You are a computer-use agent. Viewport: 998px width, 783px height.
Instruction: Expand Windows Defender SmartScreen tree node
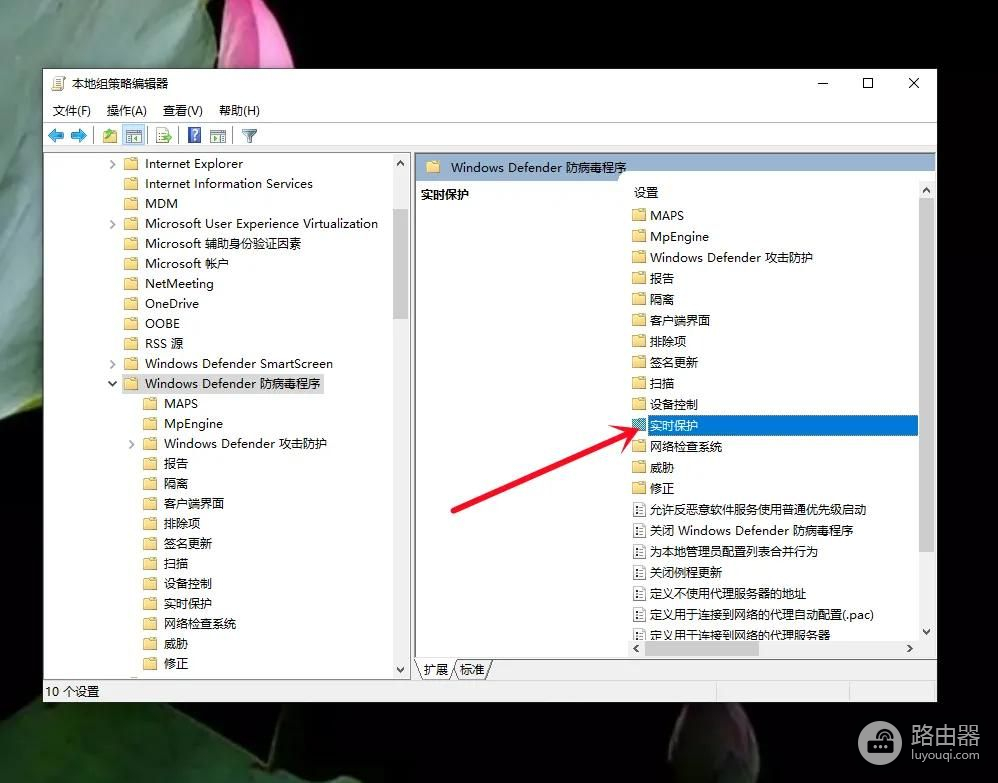(112, 364)
